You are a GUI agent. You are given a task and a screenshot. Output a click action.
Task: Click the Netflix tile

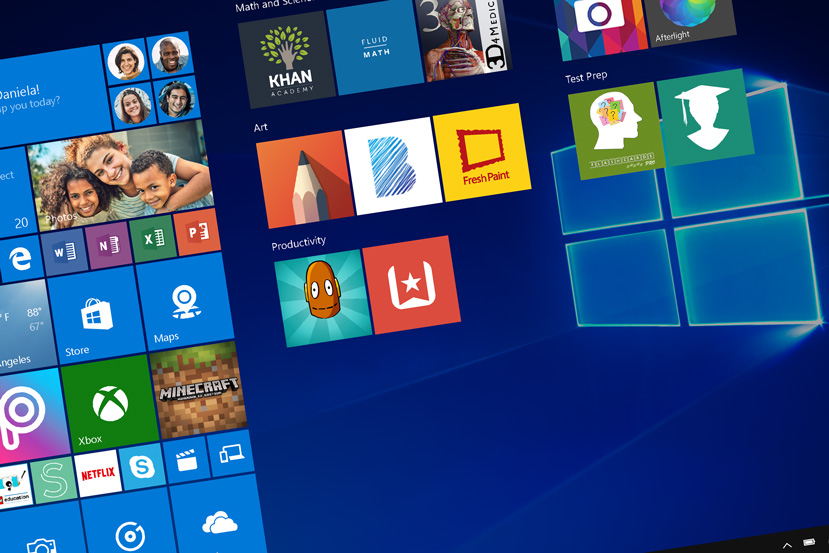tap(98, 473)
